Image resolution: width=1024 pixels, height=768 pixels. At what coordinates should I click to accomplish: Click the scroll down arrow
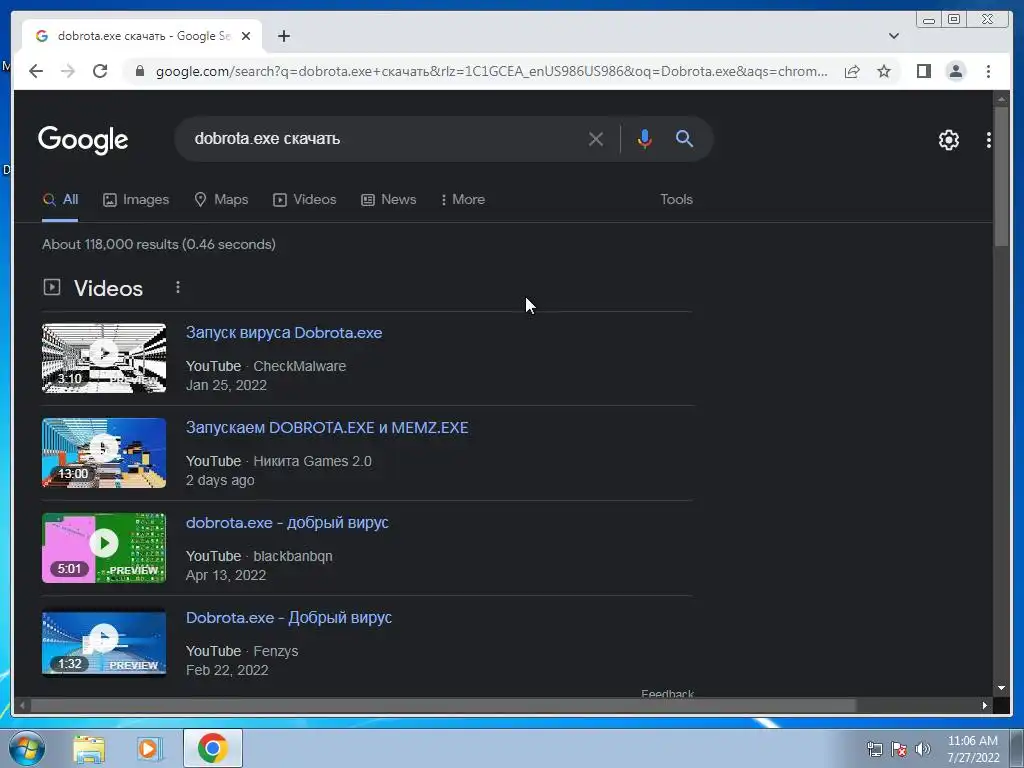coord(1000,688)
